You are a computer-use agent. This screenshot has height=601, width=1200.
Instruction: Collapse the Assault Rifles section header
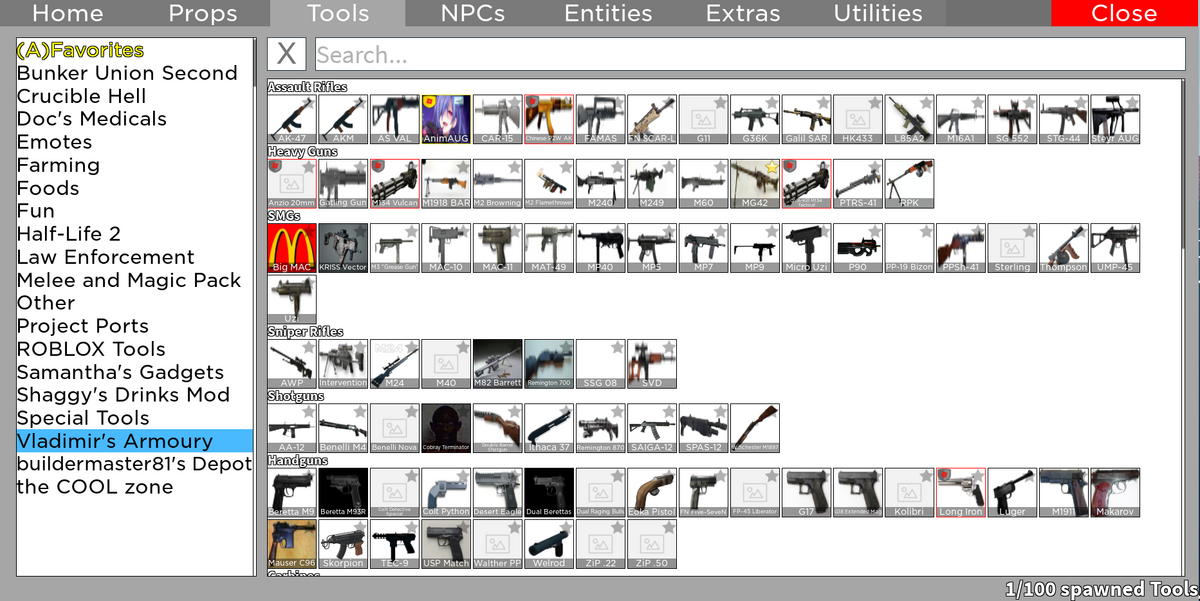tap(305, 87)
